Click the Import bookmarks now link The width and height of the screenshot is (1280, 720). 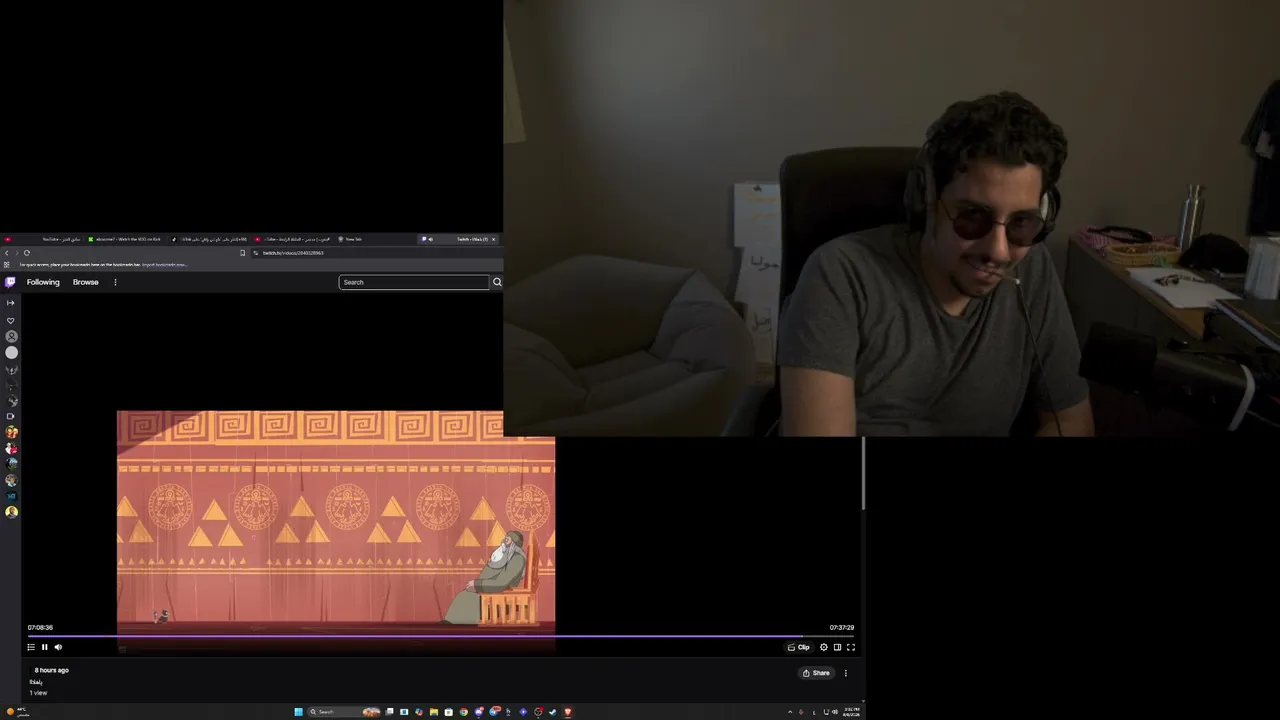click(x=165, y=265)
